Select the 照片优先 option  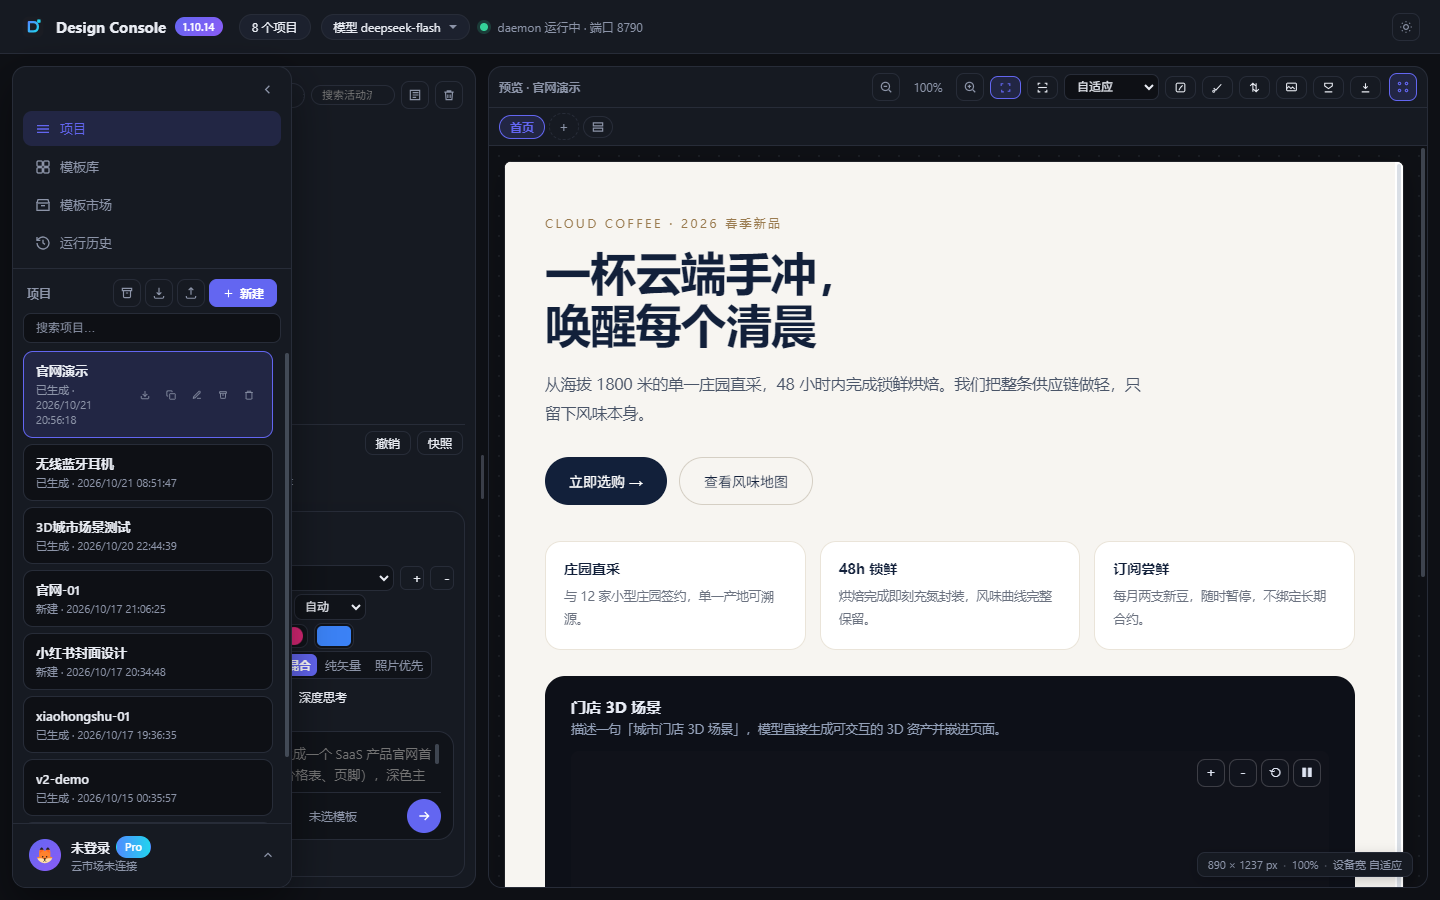[x=399, y=666]
